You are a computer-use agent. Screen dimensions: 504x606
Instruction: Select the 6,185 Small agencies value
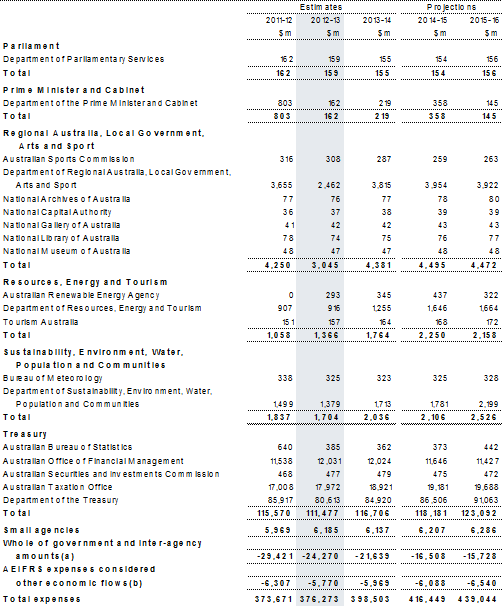click(326, 530)
